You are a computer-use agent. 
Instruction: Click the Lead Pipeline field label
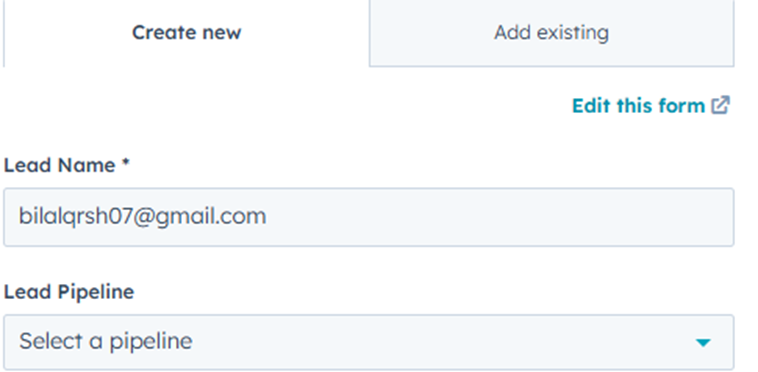tap(69, 292)
